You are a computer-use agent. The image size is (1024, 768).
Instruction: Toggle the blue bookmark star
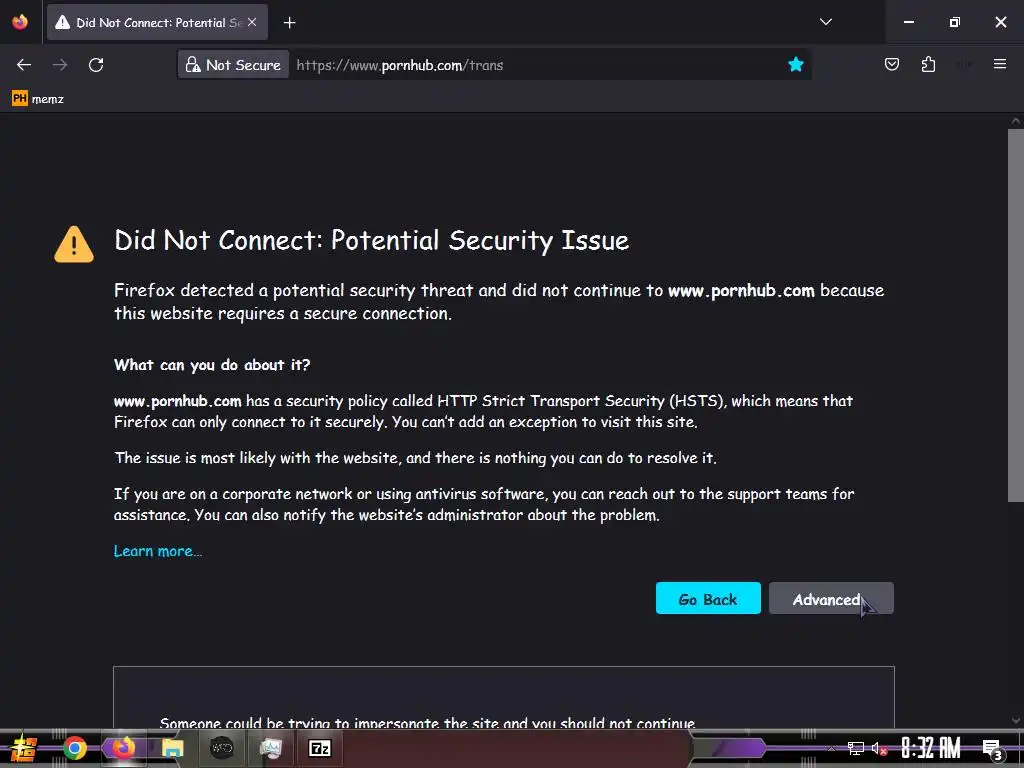point(795,64)
